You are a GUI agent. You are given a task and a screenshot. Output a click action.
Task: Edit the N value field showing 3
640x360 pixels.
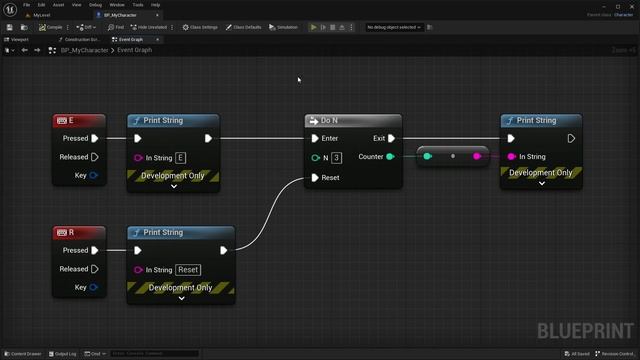(x=336, y=158)
